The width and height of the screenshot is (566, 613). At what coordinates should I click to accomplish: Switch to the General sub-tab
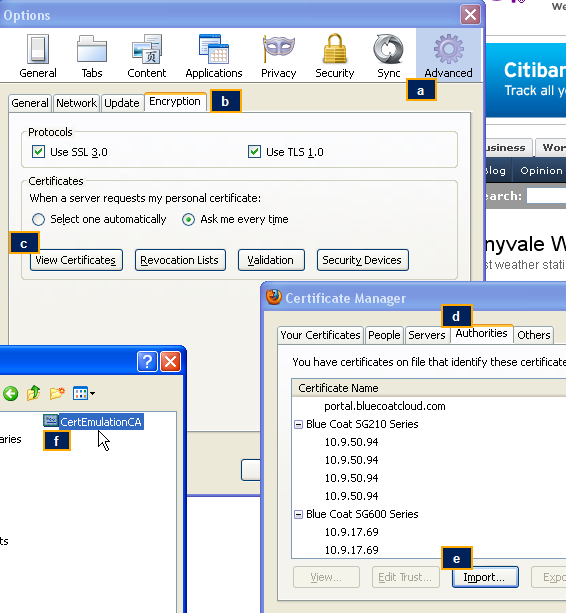(x=30, y=103)
